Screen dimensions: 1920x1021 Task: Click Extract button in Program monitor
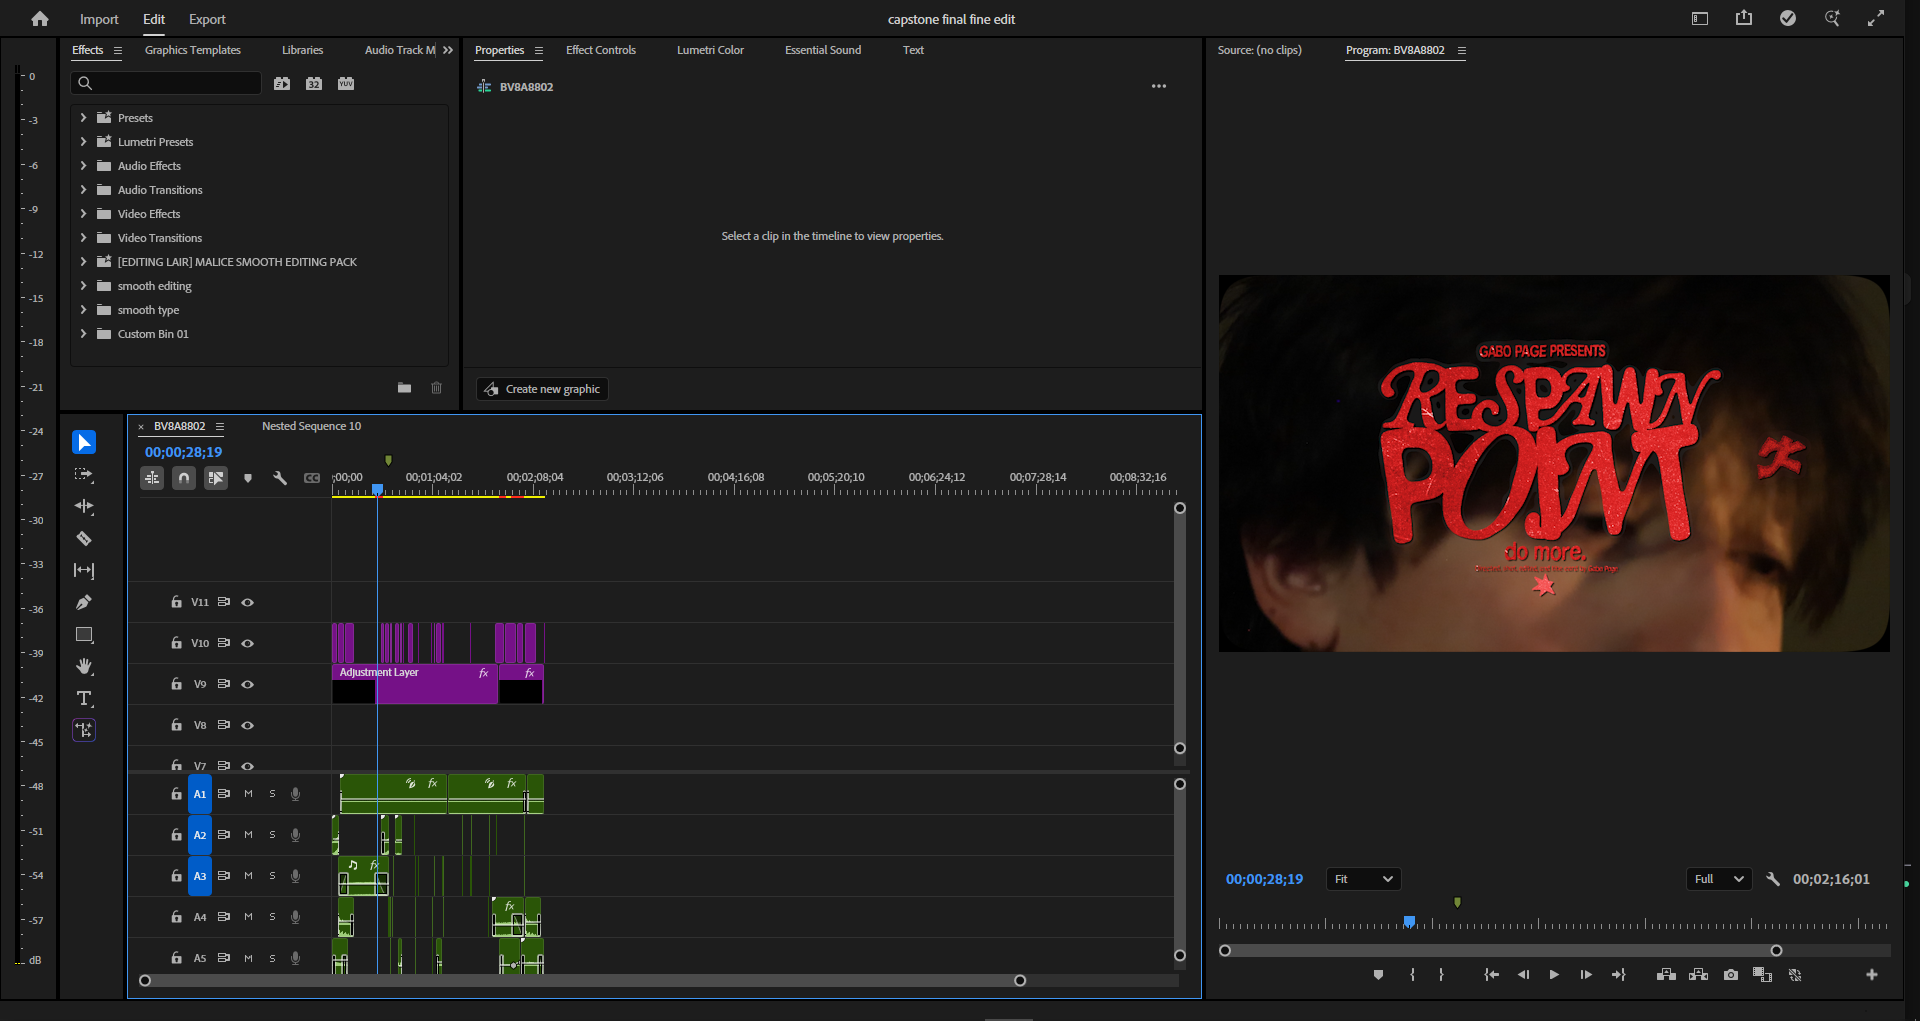[x=1698, y=975]
